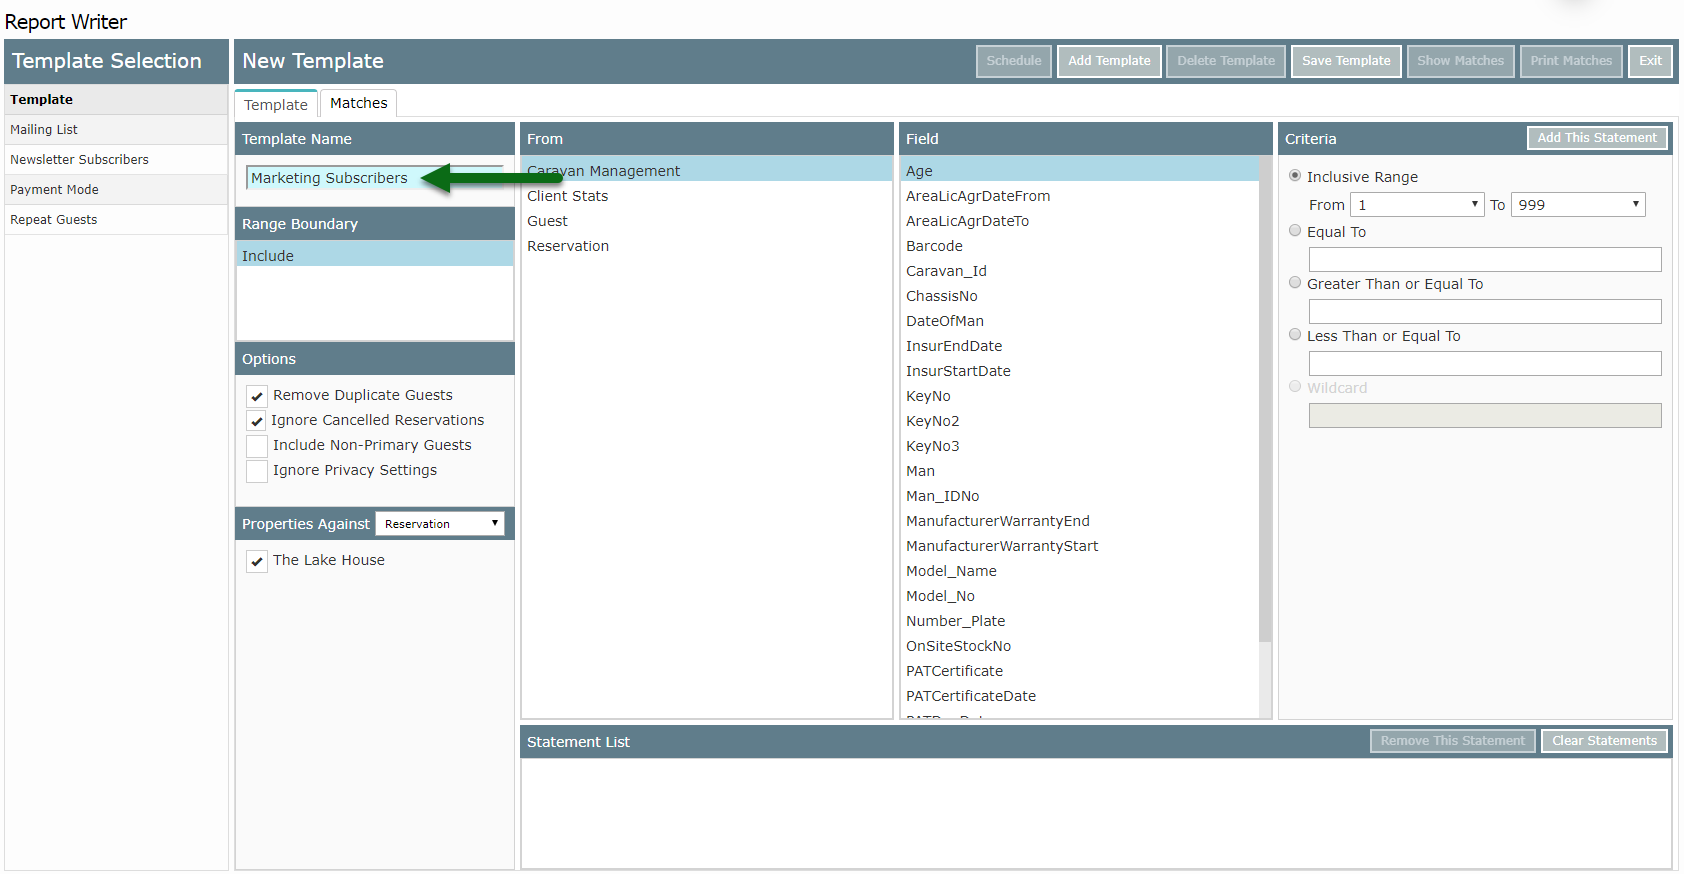Viewport: 1684px width, 874px height.
Task: Select ManufacturerWarrantyEnd field
Action: pyautogui.click(x=1079, y=521)
